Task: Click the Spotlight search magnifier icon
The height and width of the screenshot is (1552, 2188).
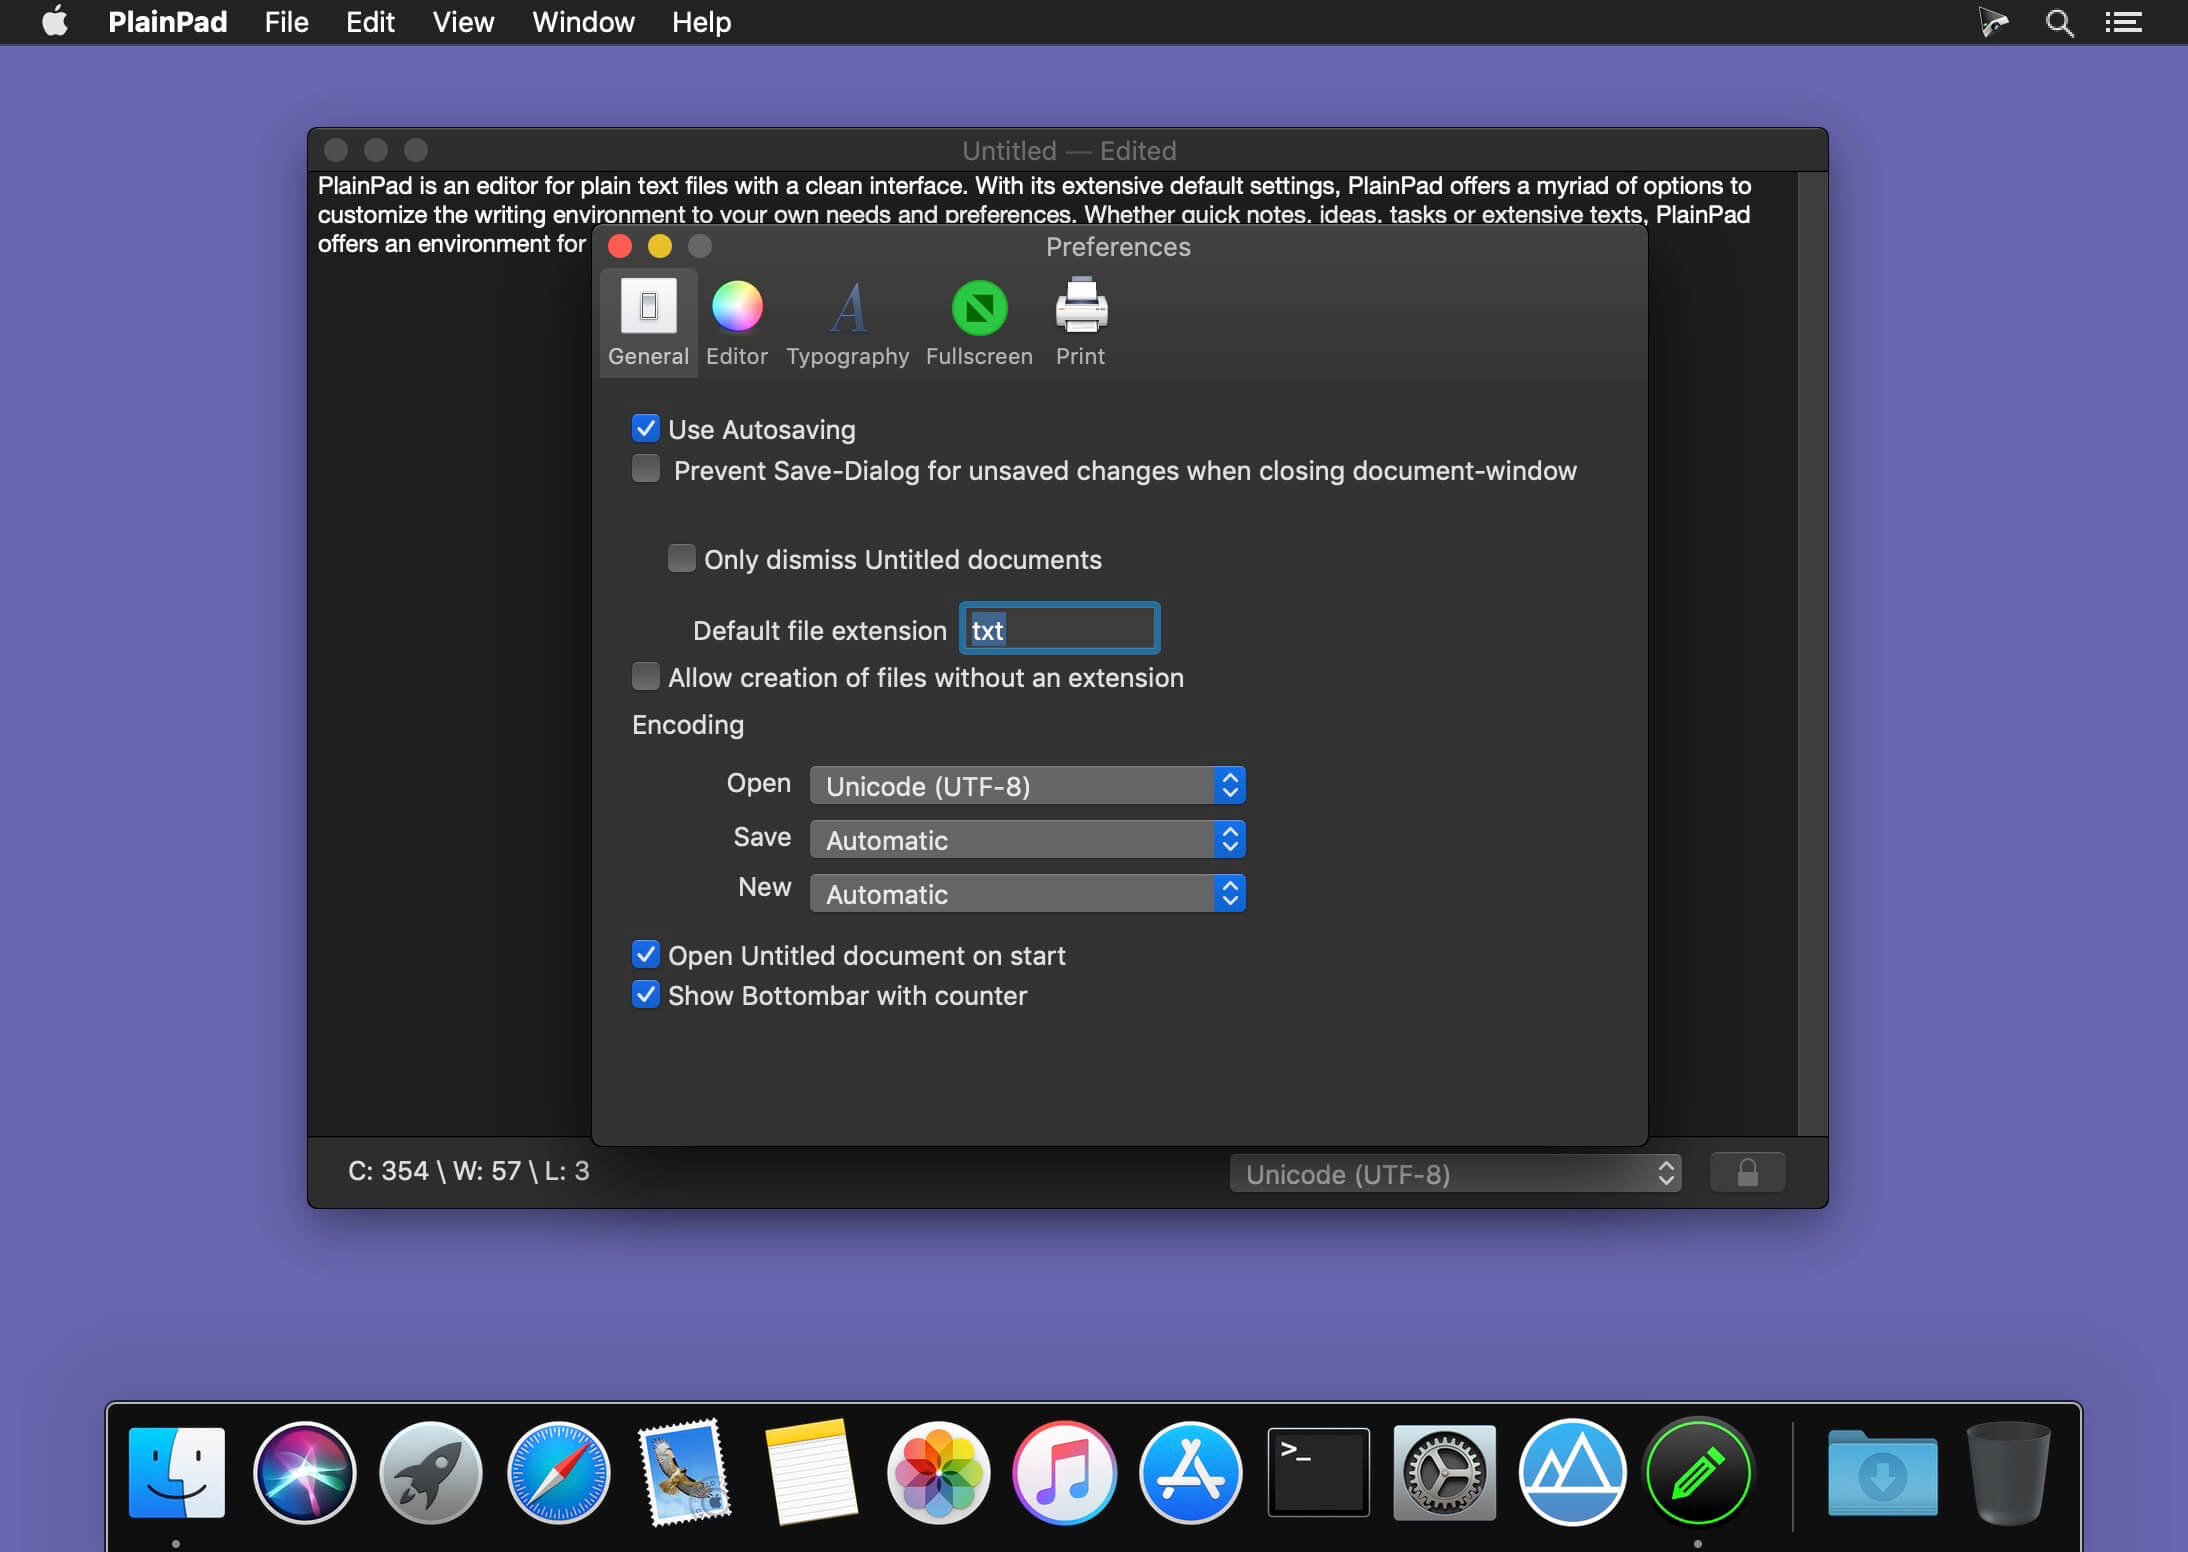Action: point(2059,22)
